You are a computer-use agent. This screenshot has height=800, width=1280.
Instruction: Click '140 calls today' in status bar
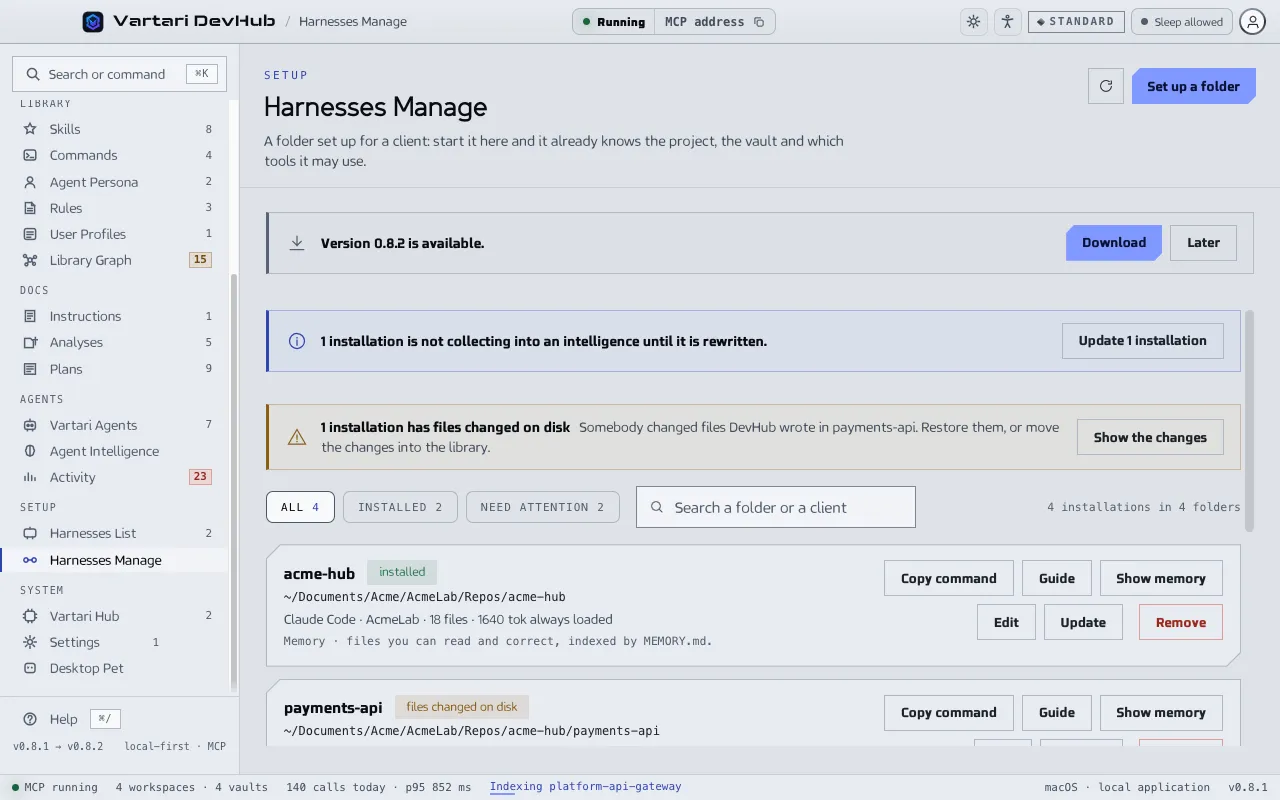[x=336, y=787]
